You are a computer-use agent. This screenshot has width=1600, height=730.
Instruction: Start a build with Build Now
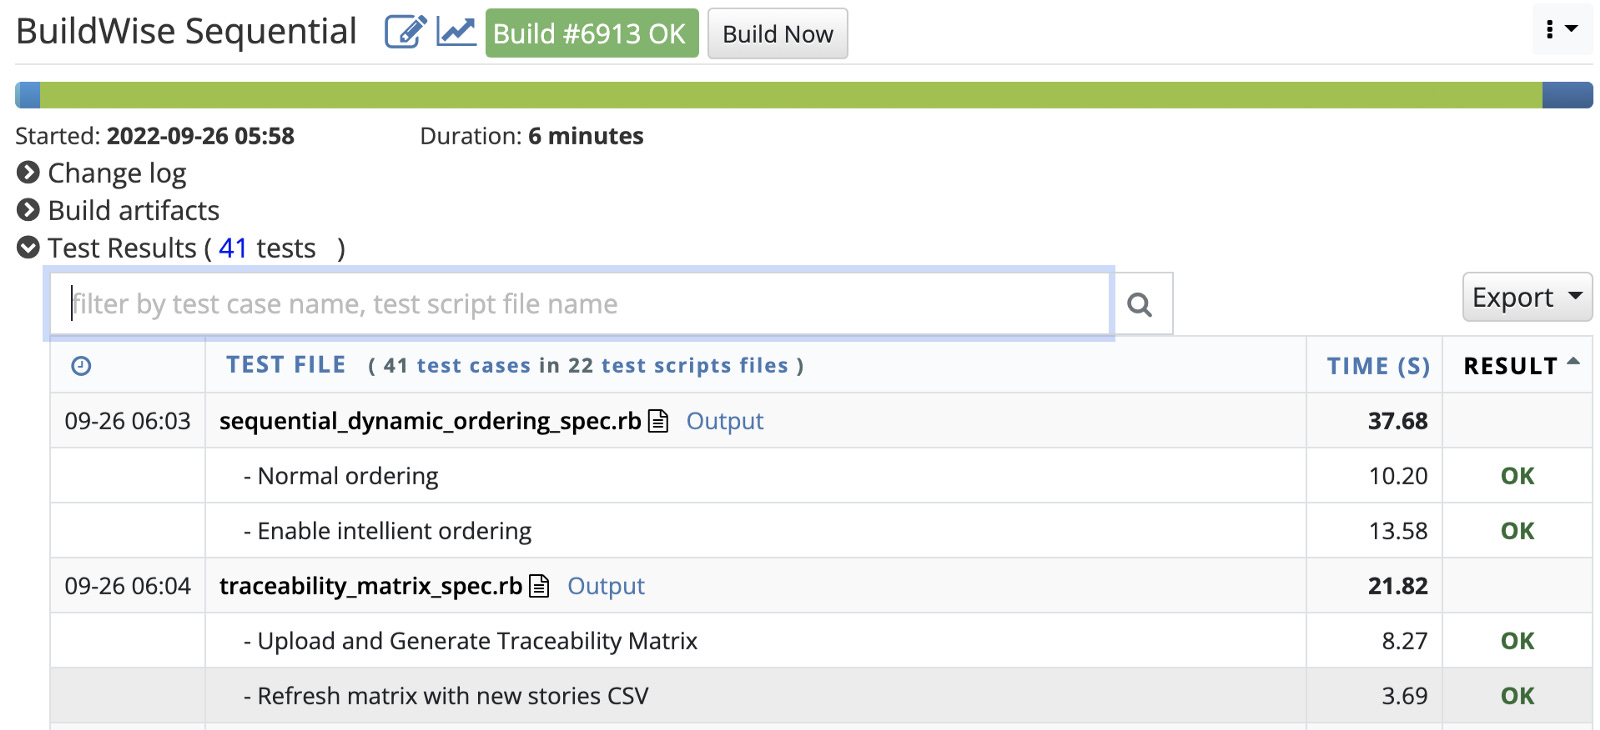(777, 34)
